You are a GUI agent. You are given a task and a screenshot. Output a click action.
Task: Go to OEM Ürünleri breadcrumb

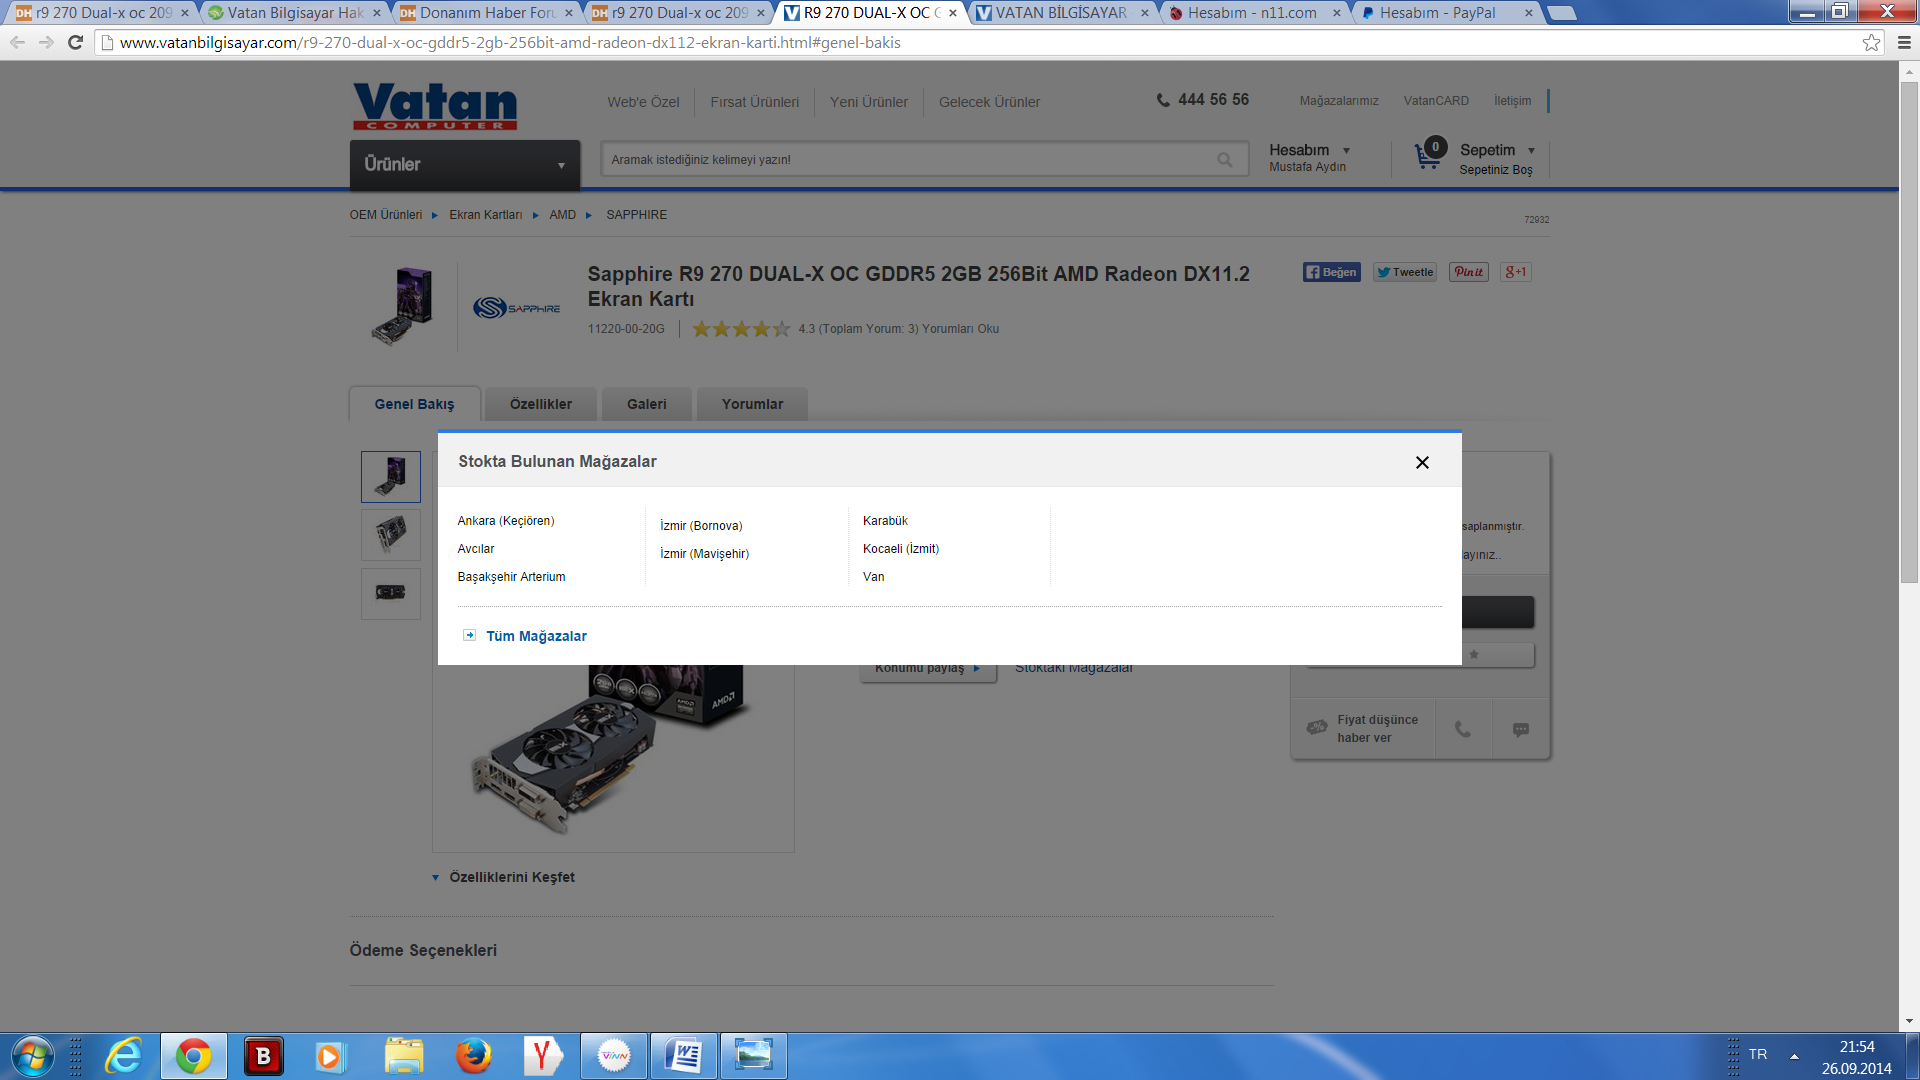click(386, 215)
